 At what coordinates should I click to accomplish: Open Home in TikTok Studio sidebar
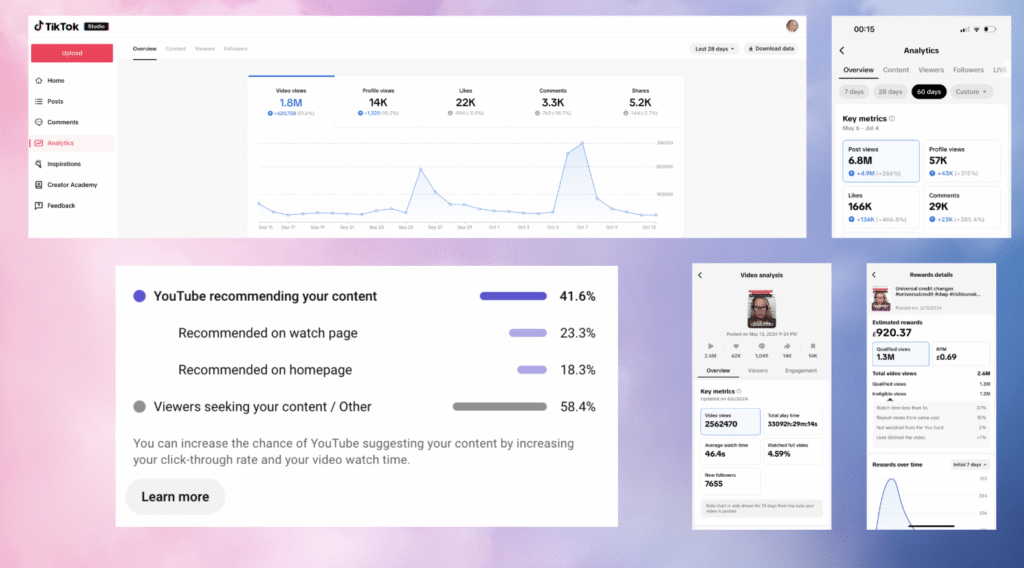click(x=56, y=80)
